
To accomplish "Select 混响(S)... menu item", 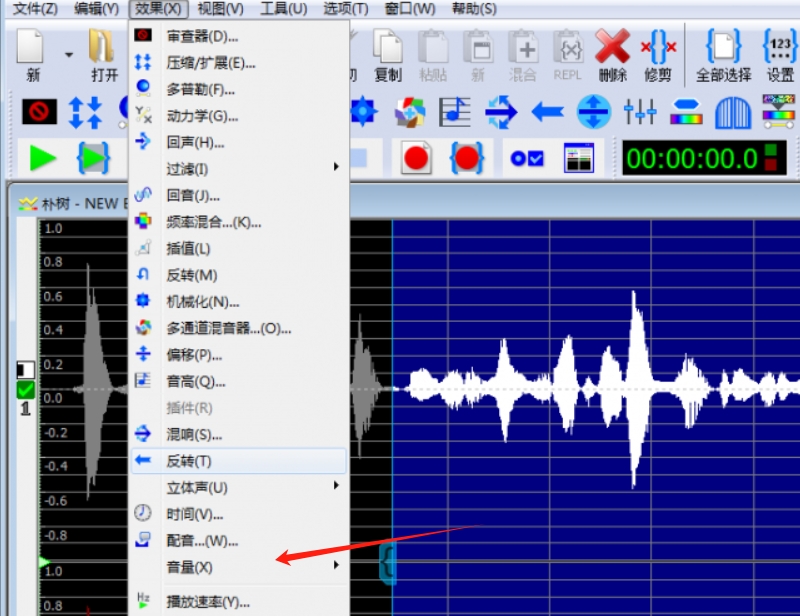I will pyautogui.click(x=239, y=434).
